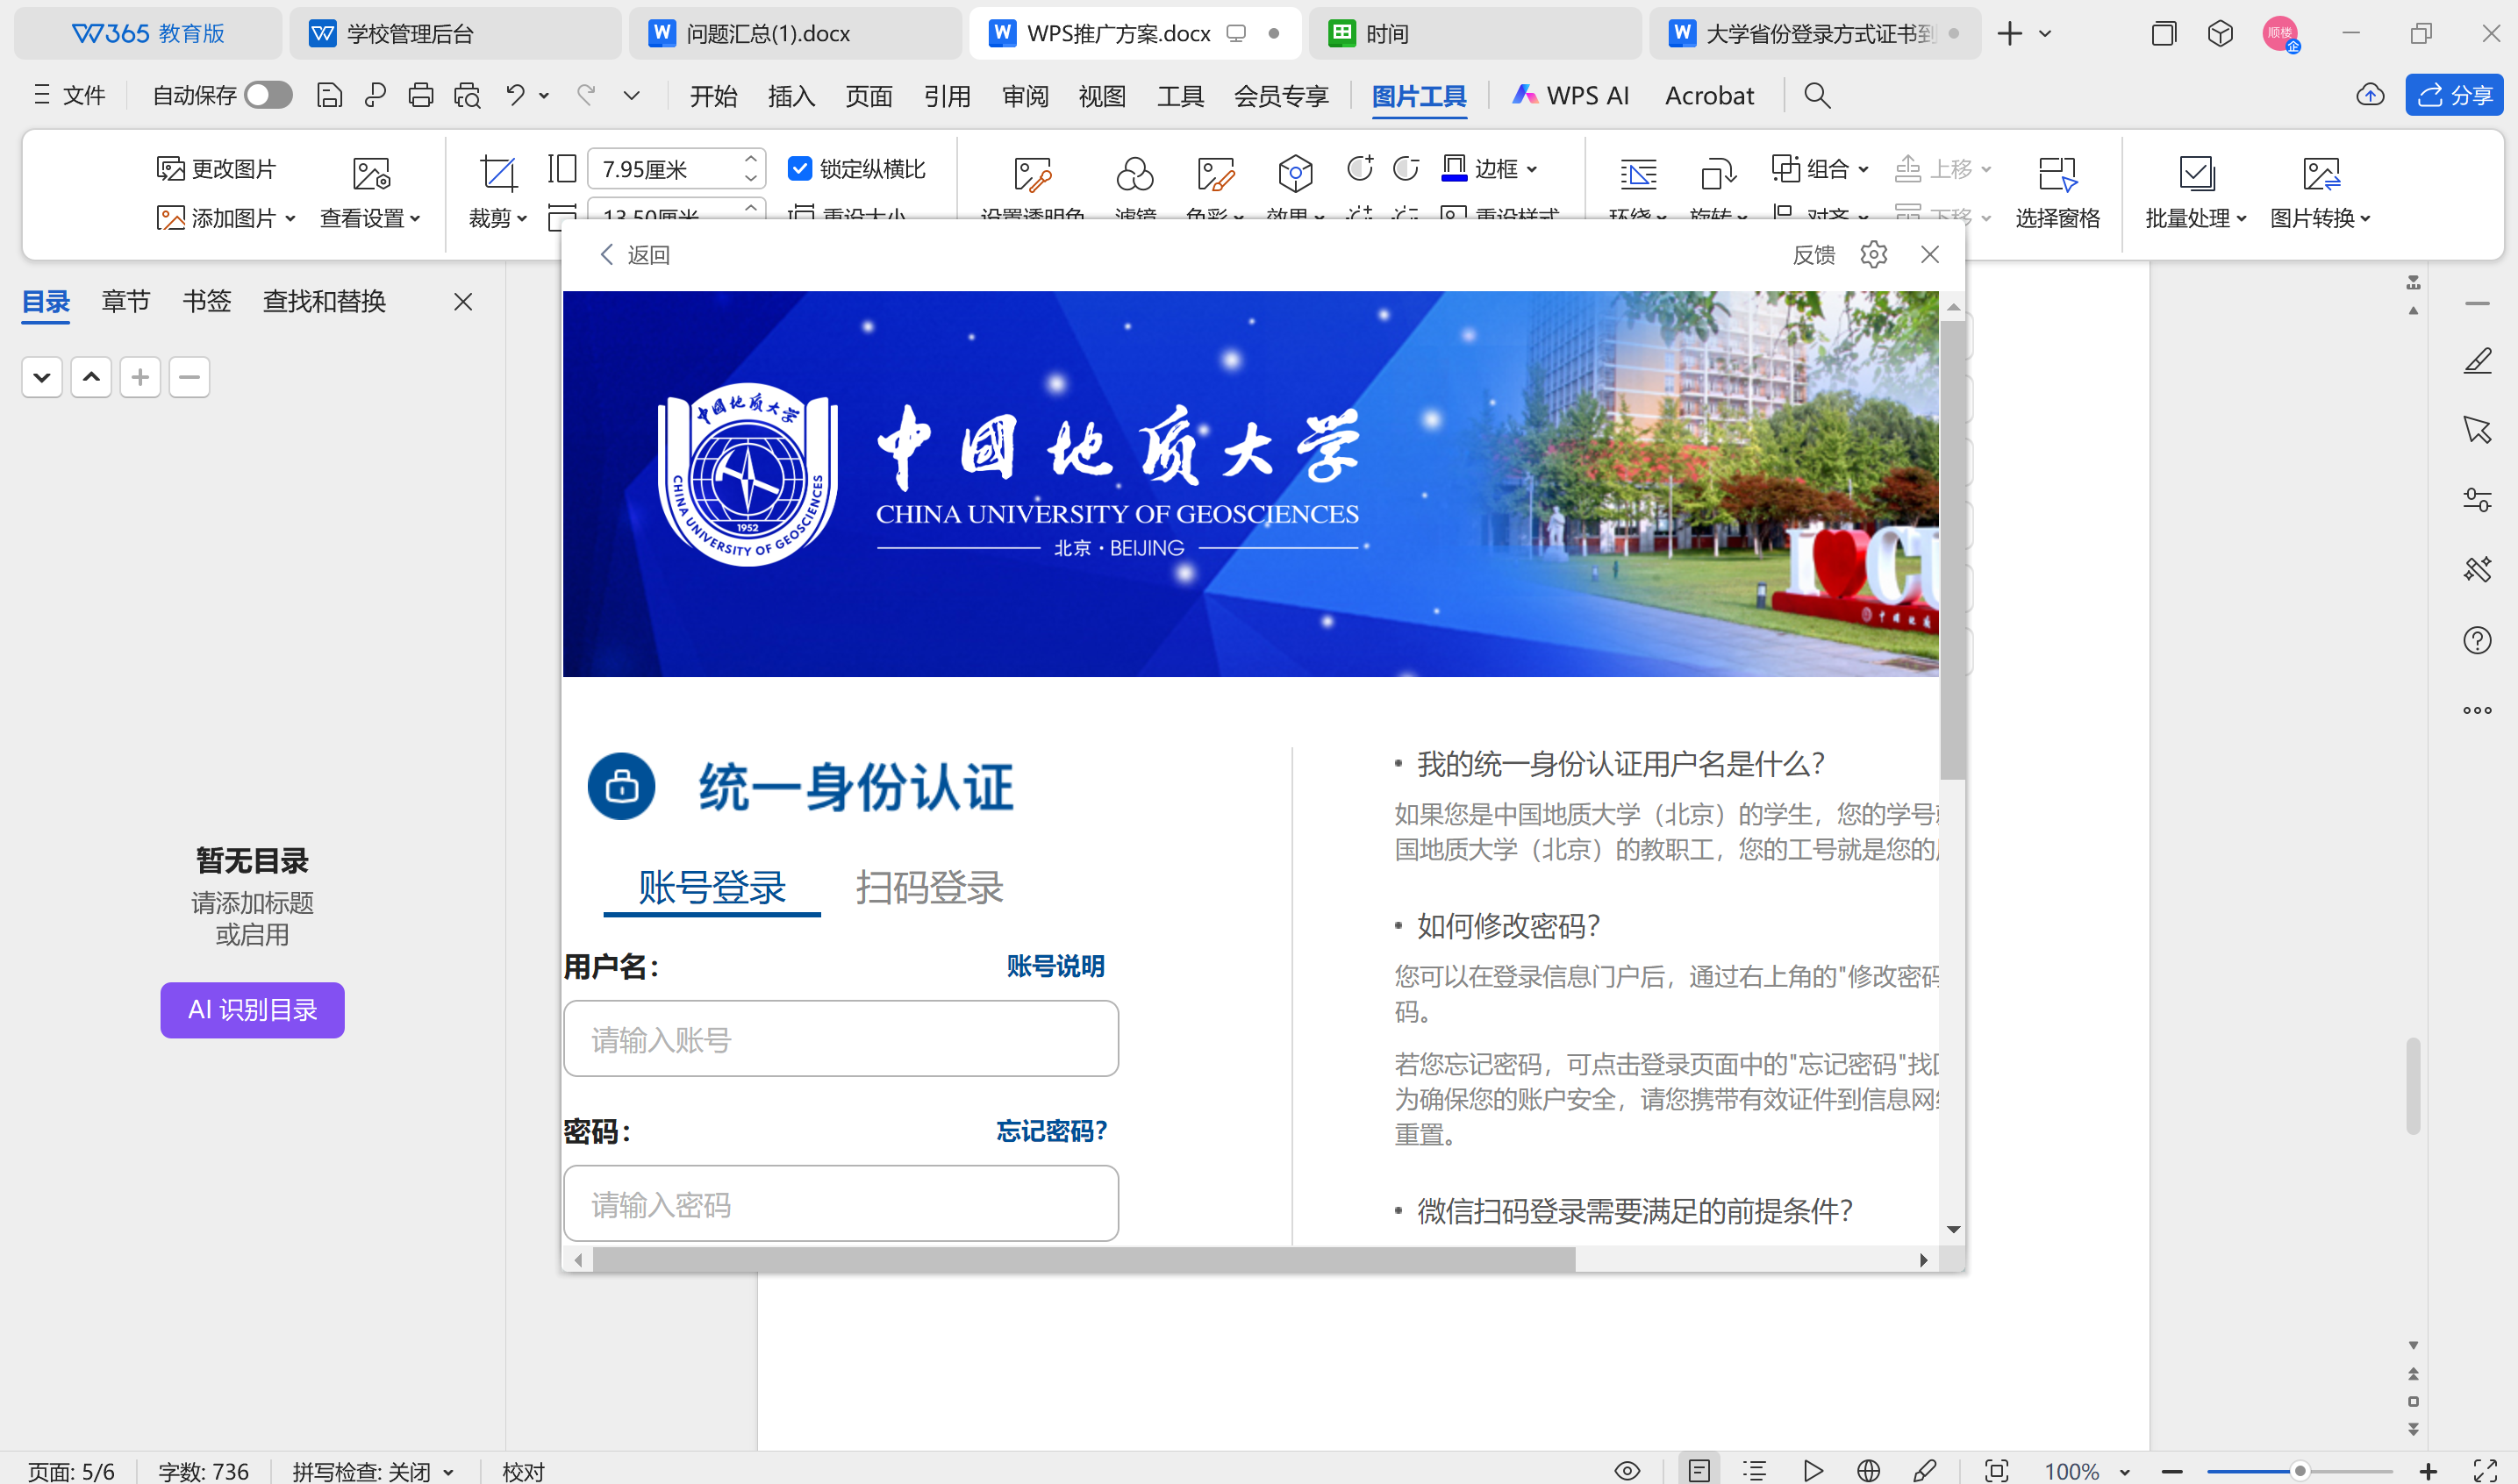Open the File menu
This screenshot has height=1484, width=2518.
click(70, 95)
